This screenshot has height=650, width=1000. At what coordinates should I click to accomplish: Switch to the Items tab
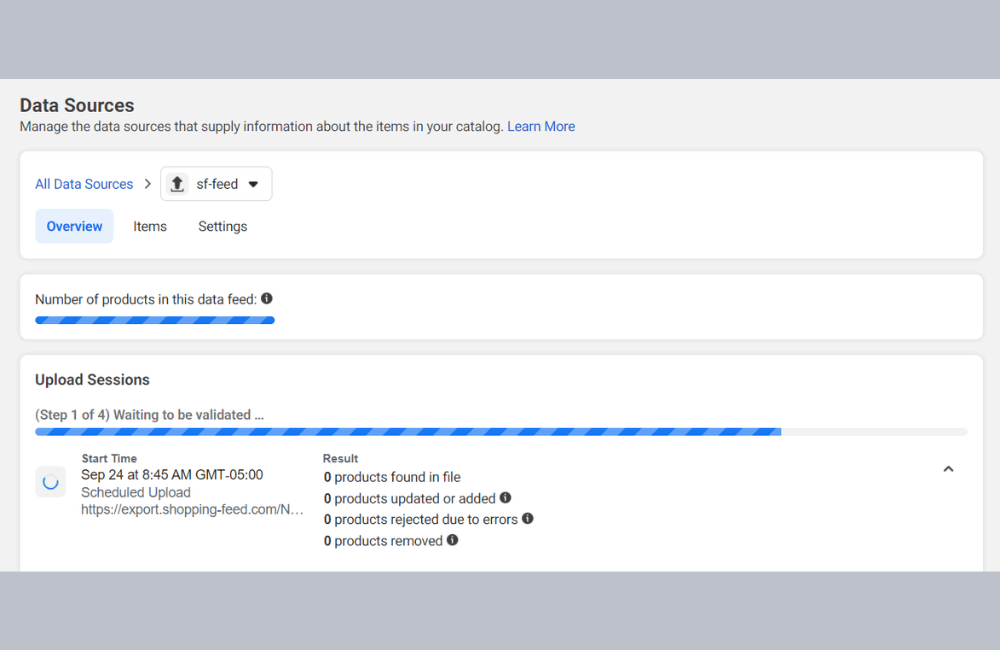tap(149, 226)
